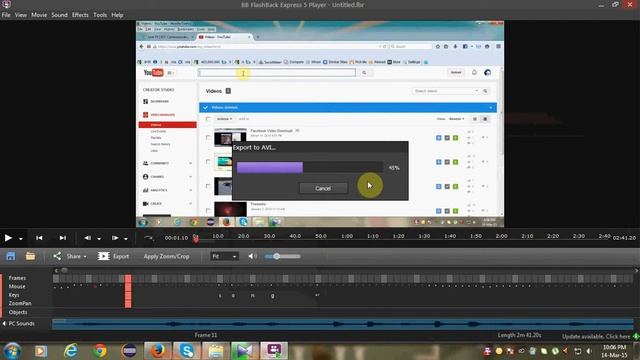The image size is (640, 360).
Task: Jump to the start of the movie
Action: coord(39,238)
